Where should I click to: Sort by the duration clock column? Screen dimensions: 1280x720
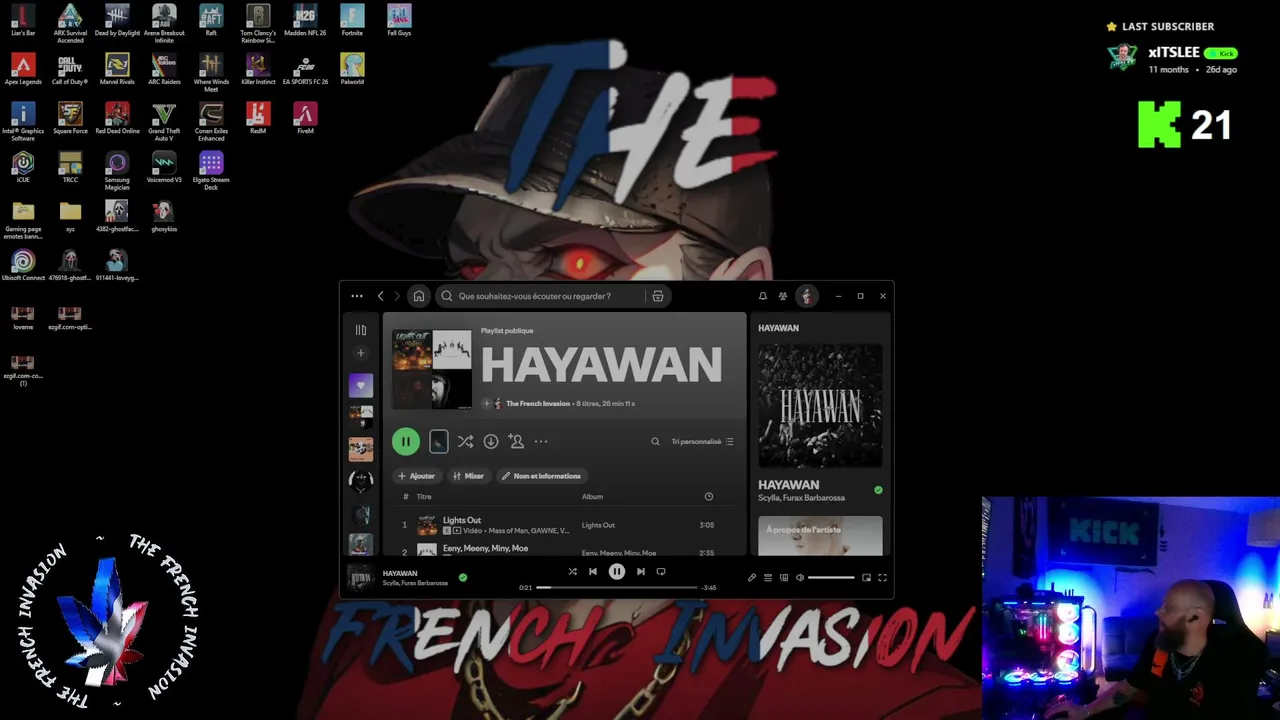point(708,496)
